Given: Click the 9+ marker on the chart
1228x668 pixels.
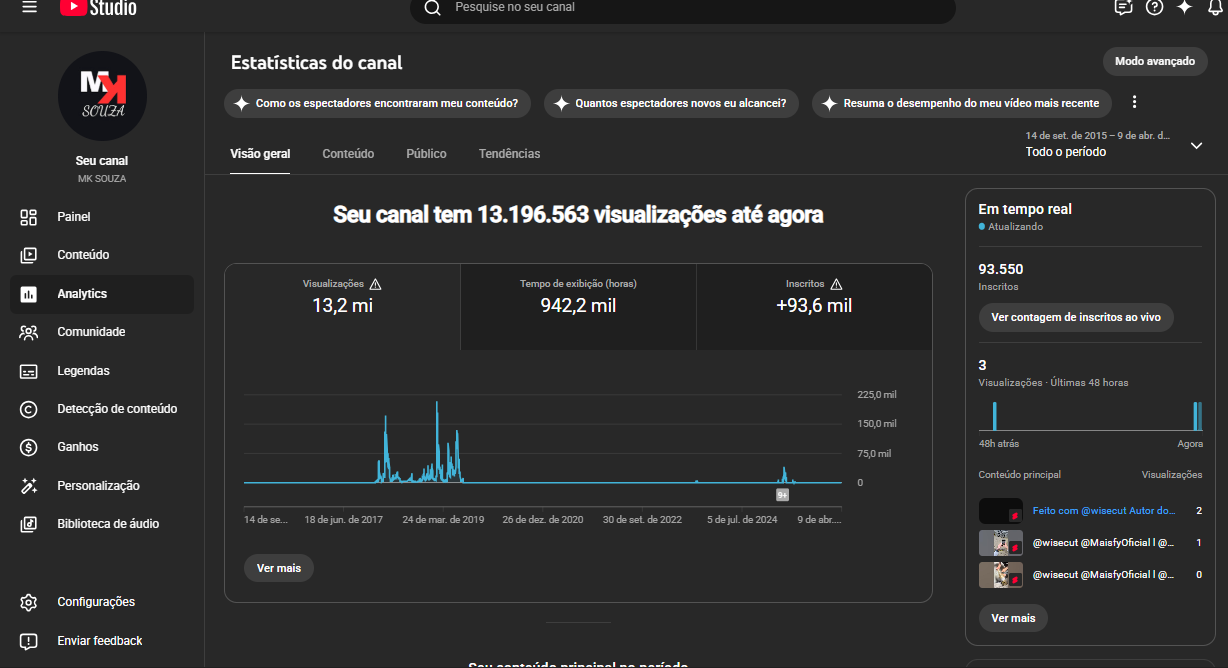Looking at the screenshot, I should click(783, 494).
